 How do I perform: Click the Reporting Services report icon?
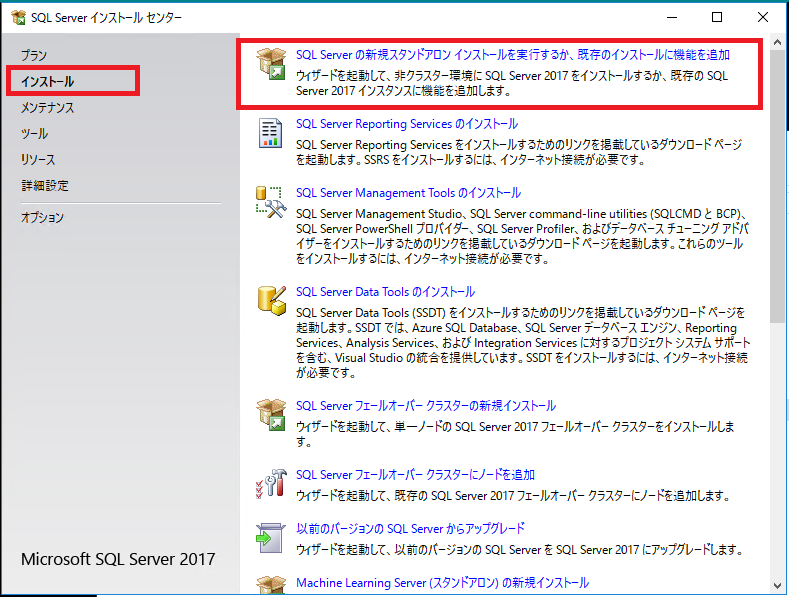[x=270, y=133]
